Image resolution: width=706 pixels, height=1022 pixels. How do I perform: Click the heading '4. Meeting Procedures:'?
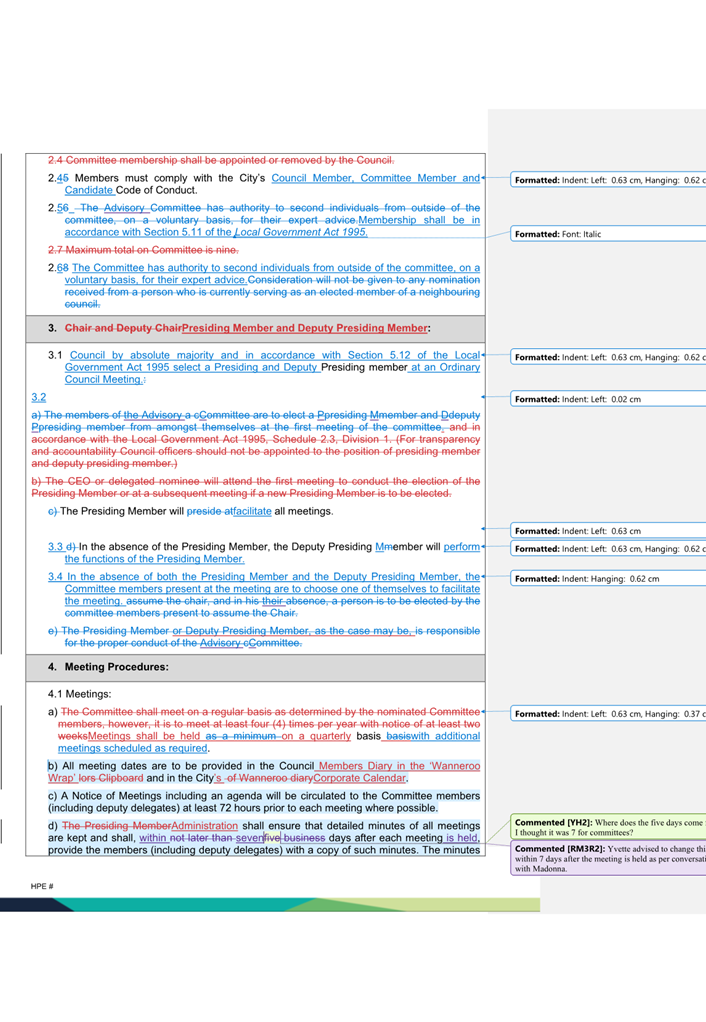point(108,667)
